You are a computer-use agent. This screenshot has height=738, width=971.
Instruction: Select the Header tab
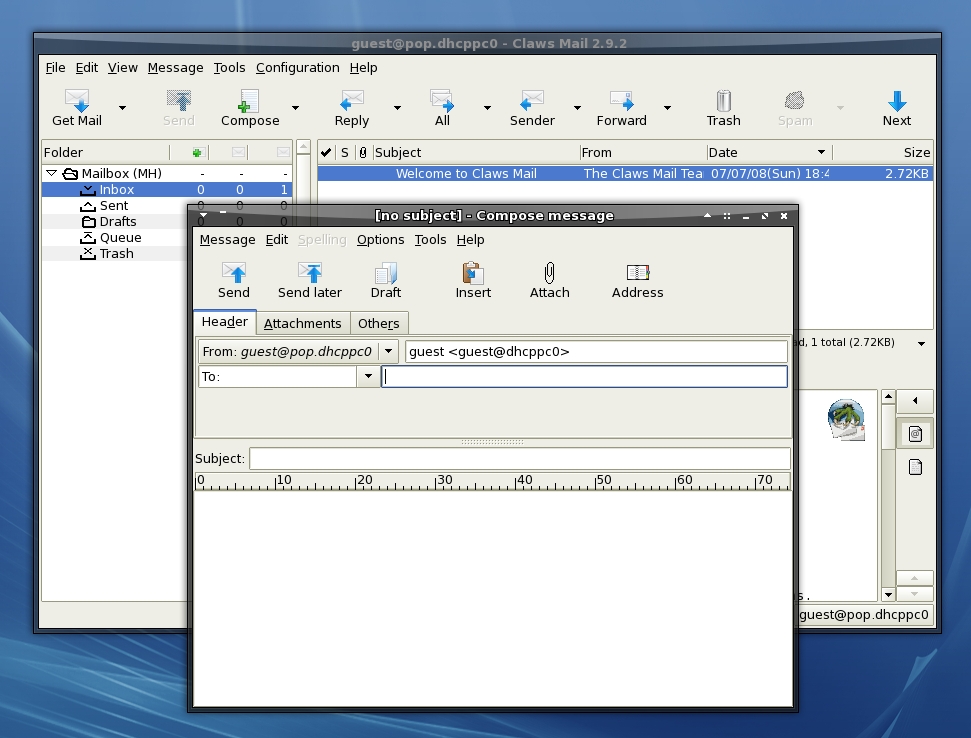[x=225, y=322]
